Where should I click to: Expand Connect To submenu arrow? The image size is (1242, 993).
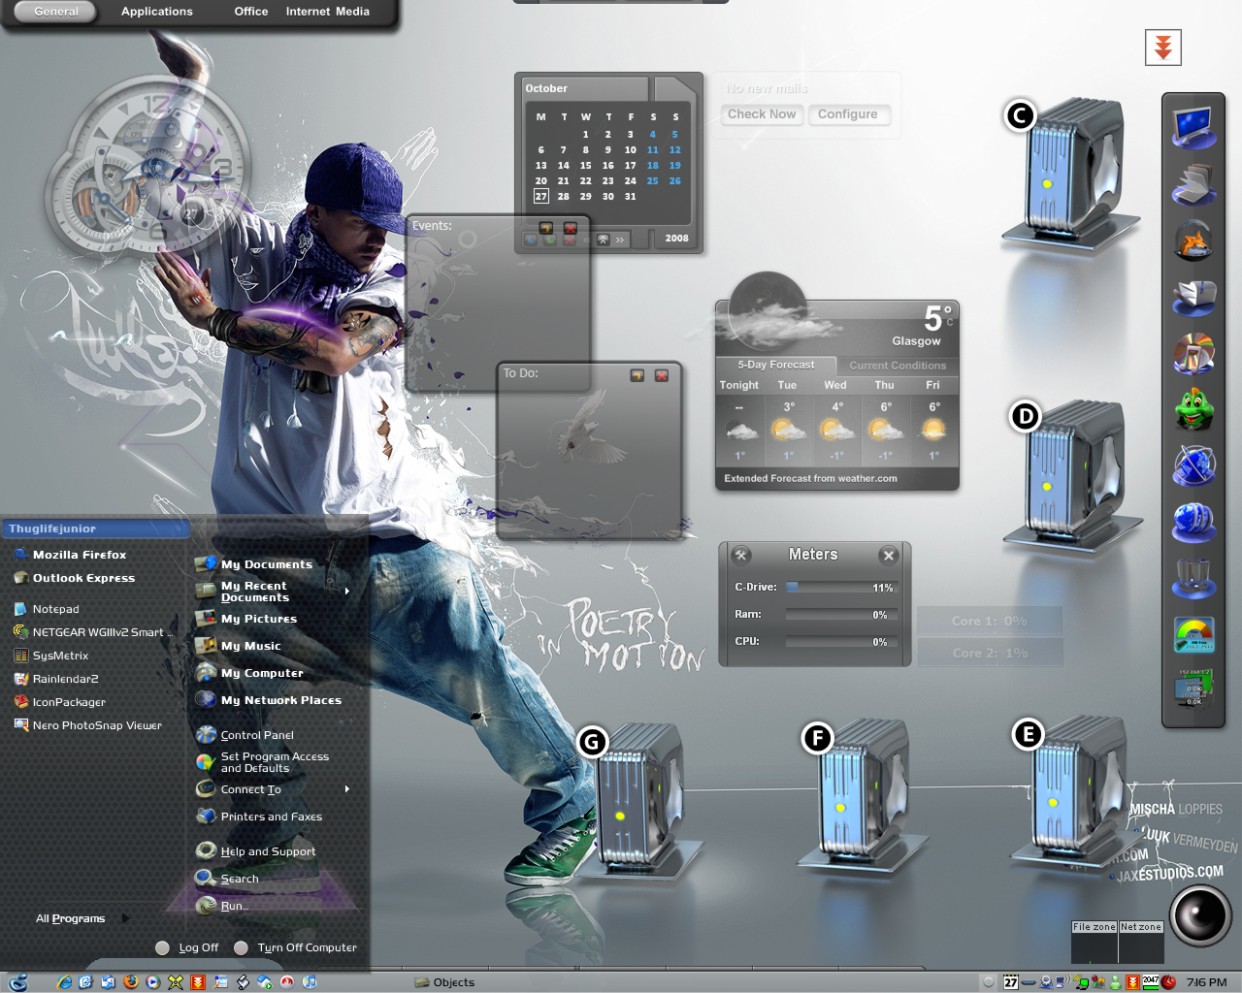(347, 789)
